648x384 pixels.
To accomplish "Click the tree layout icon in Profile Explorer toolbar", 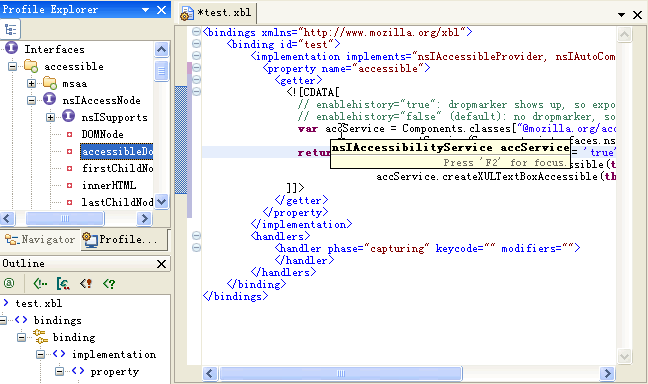I will tap(10, 30).
